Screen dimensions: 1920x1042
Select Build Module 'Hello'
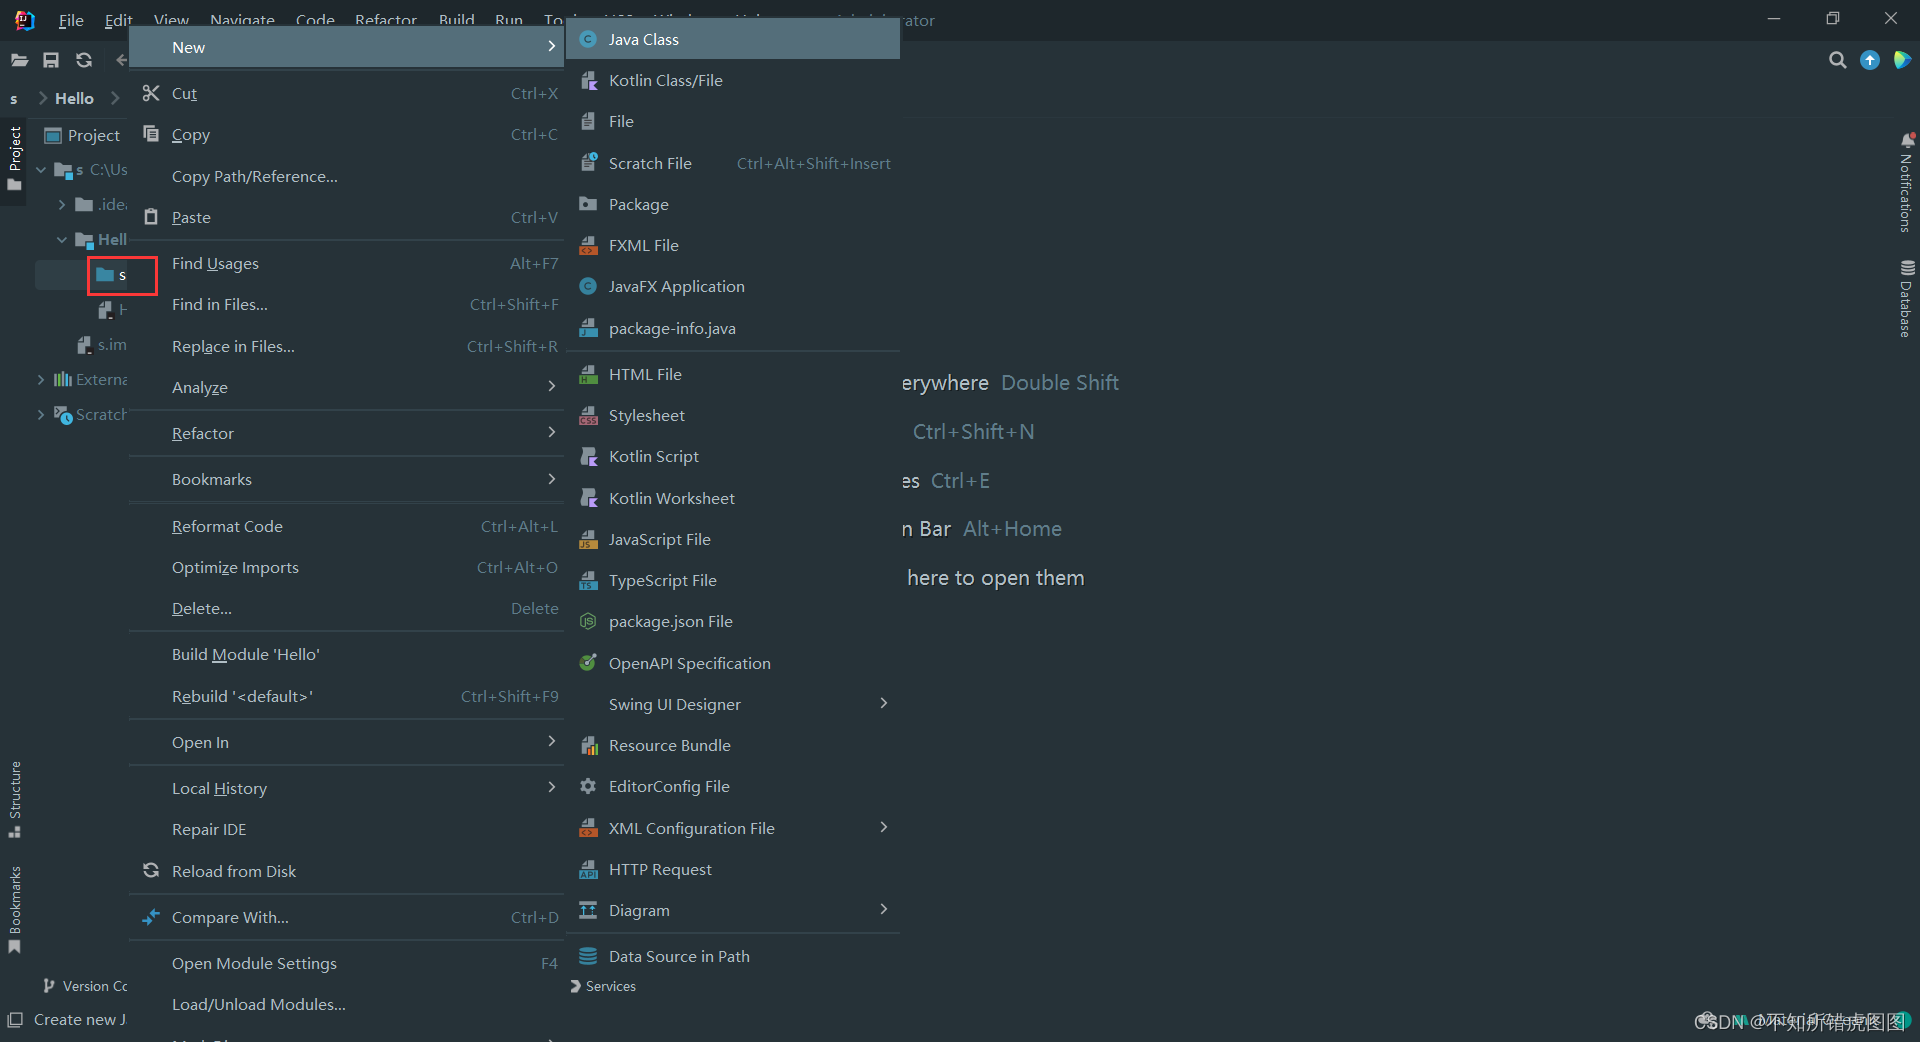(347, 654)
